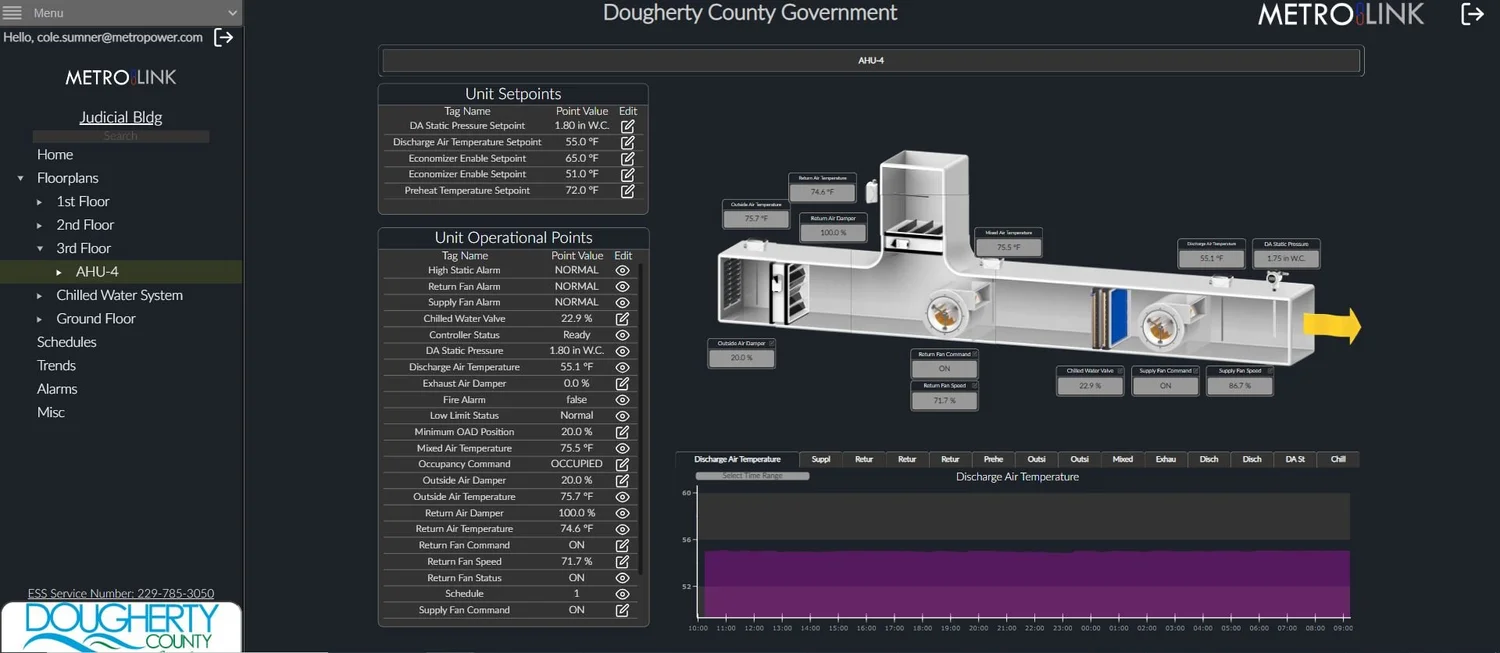
Task: Edit the Return Fan Command point
Action: 623,545
